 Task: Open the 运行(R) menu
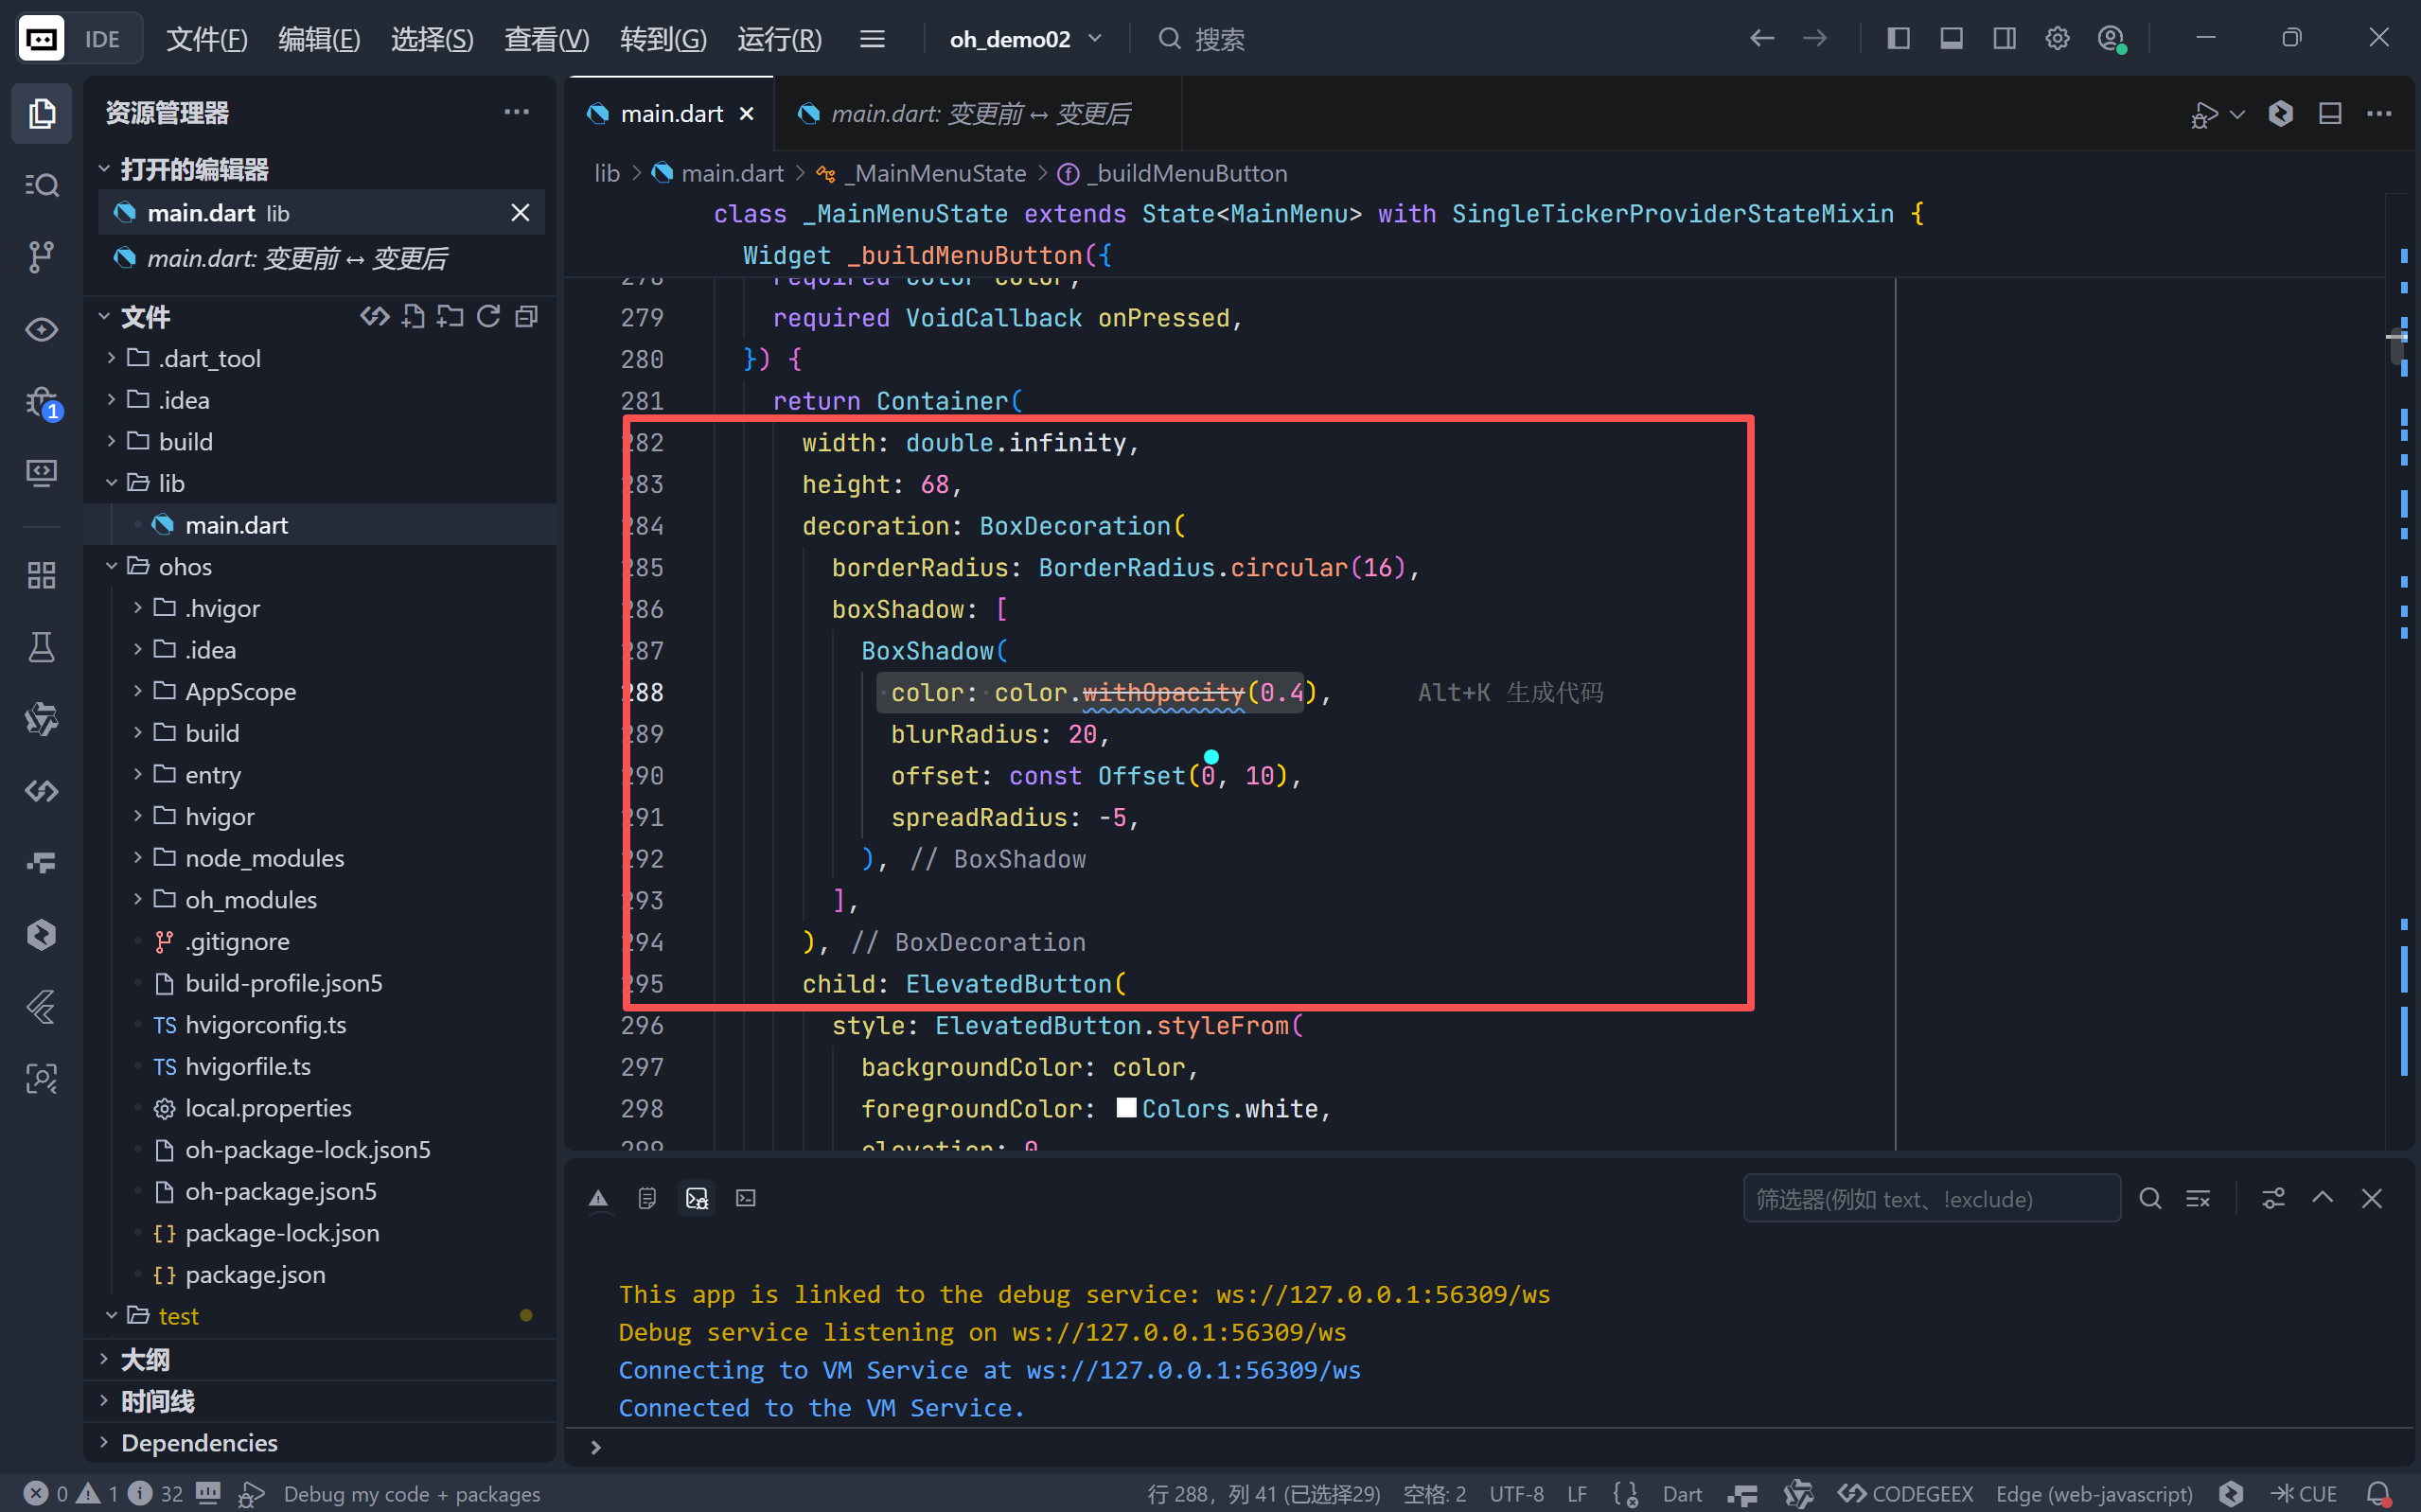click(x=779, y=39)
